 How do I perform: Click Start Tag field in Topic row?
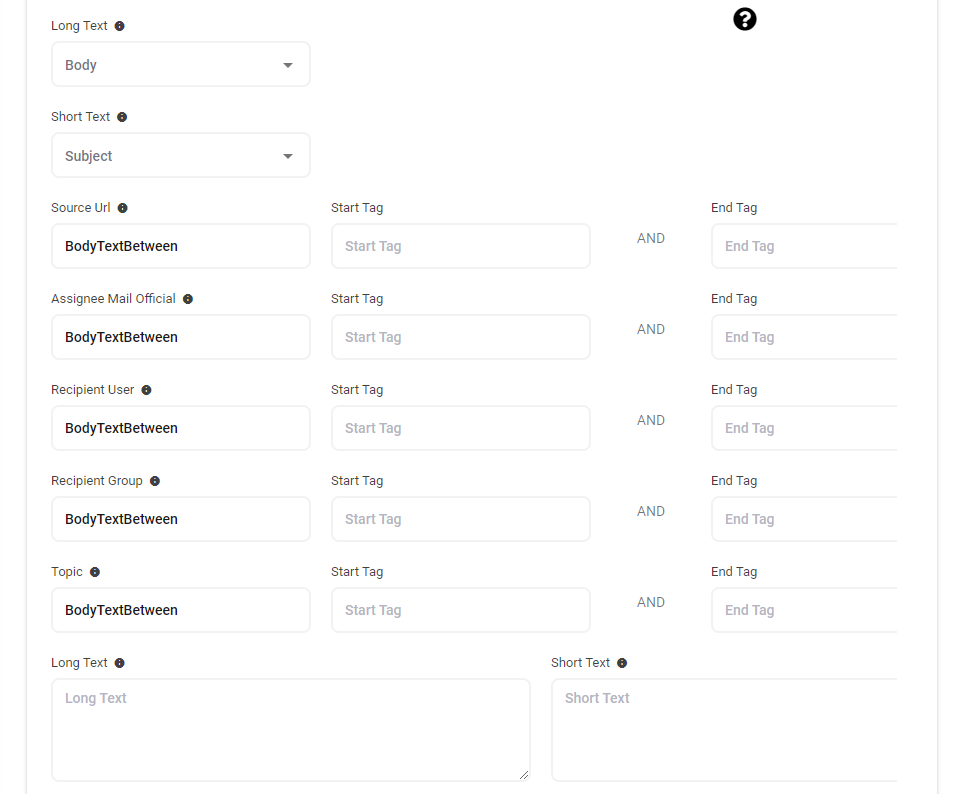pos(460,610)
